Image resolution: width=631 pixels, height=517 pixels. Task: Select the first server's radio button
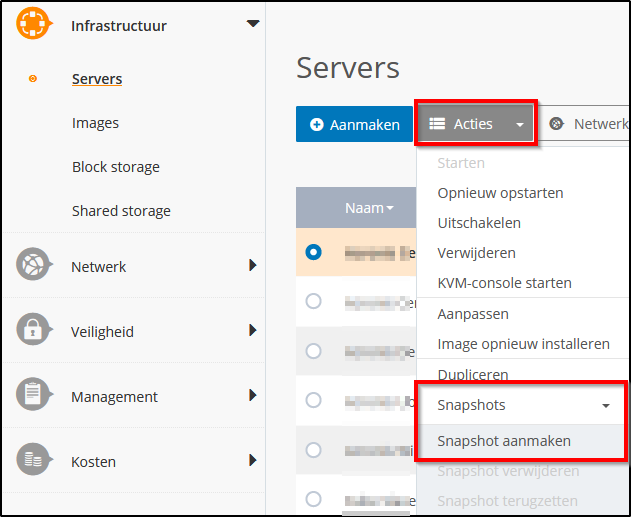click(313, 253)
